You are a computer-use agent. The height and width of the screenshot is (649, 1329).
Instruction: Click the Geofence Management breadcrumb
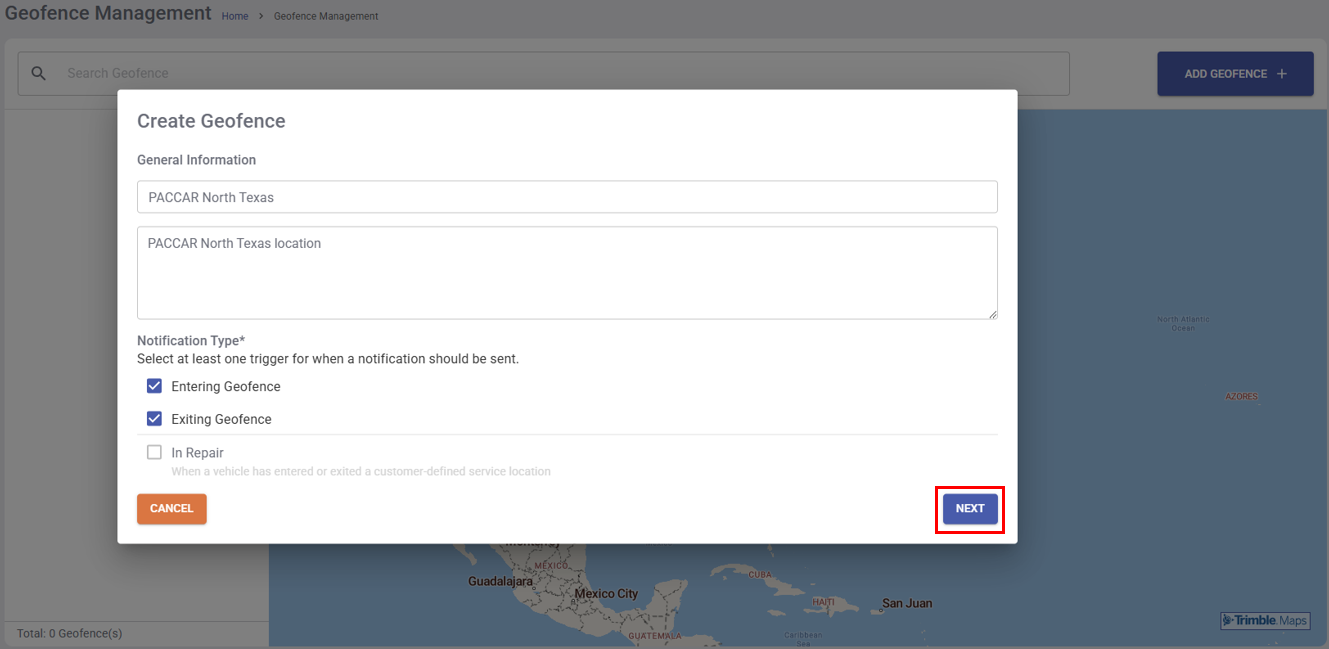(326, 17)
